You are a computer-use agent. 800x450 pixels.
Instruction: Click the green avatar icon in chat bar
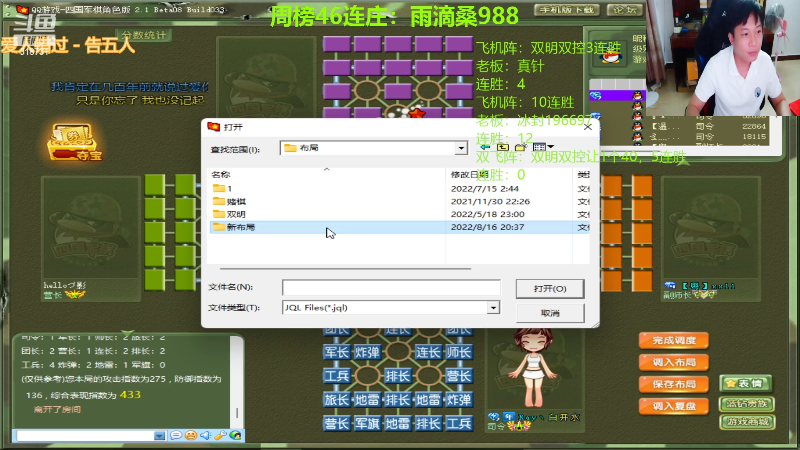pyautogui.click(x=235, y=435)
